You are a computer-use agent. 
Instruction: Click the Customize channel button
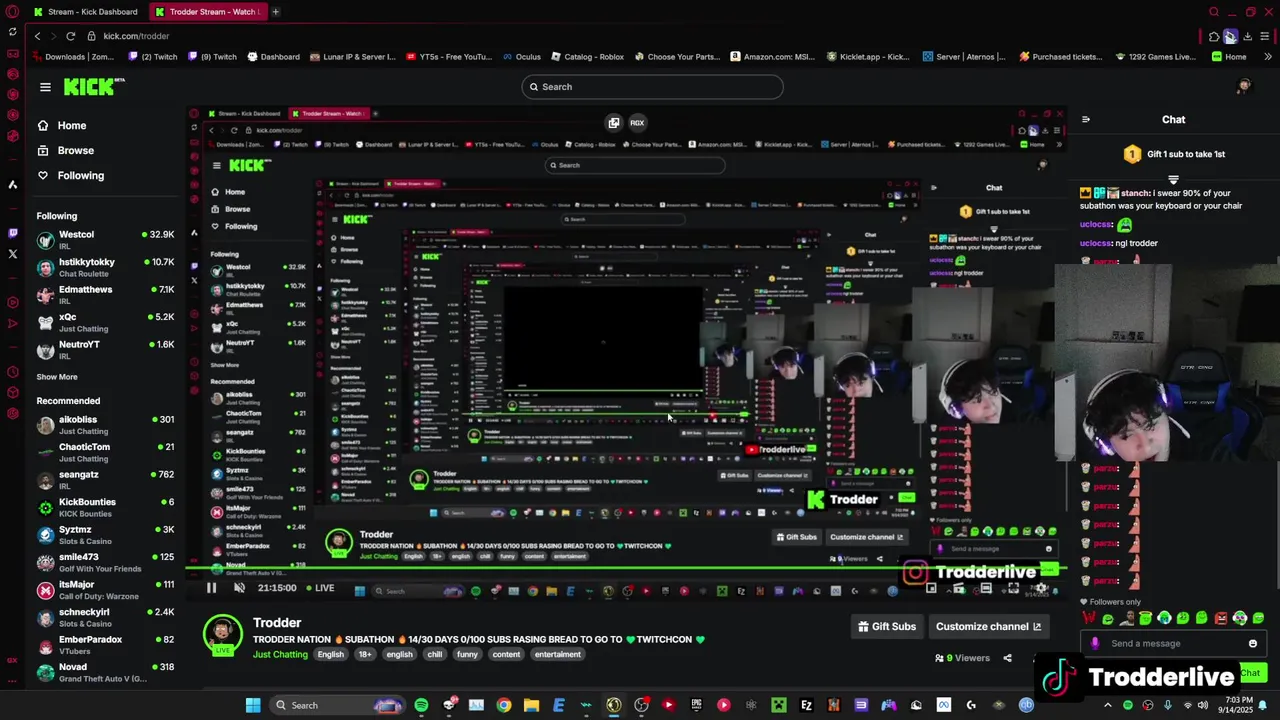point(988,627)
